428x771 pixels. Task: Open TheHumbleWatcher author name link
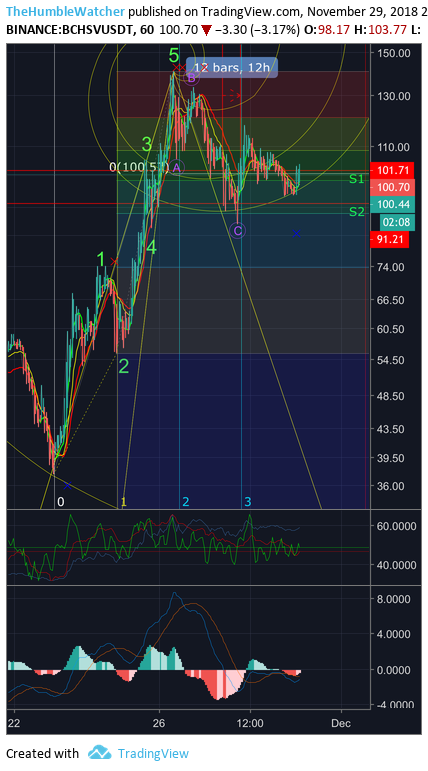(x=65, y=11)
